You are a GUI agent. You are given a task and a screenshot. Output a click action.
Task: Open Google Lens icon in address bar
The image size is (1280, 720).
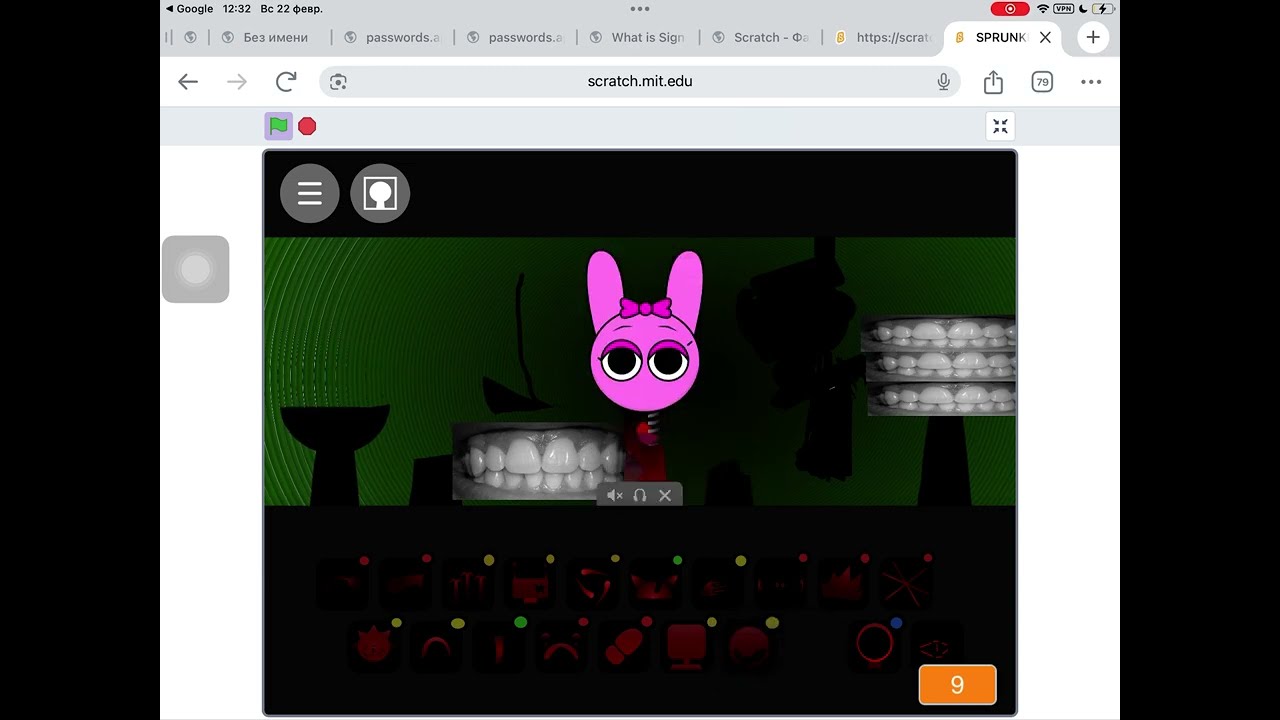pyautogui.click(x=338, y=82)
